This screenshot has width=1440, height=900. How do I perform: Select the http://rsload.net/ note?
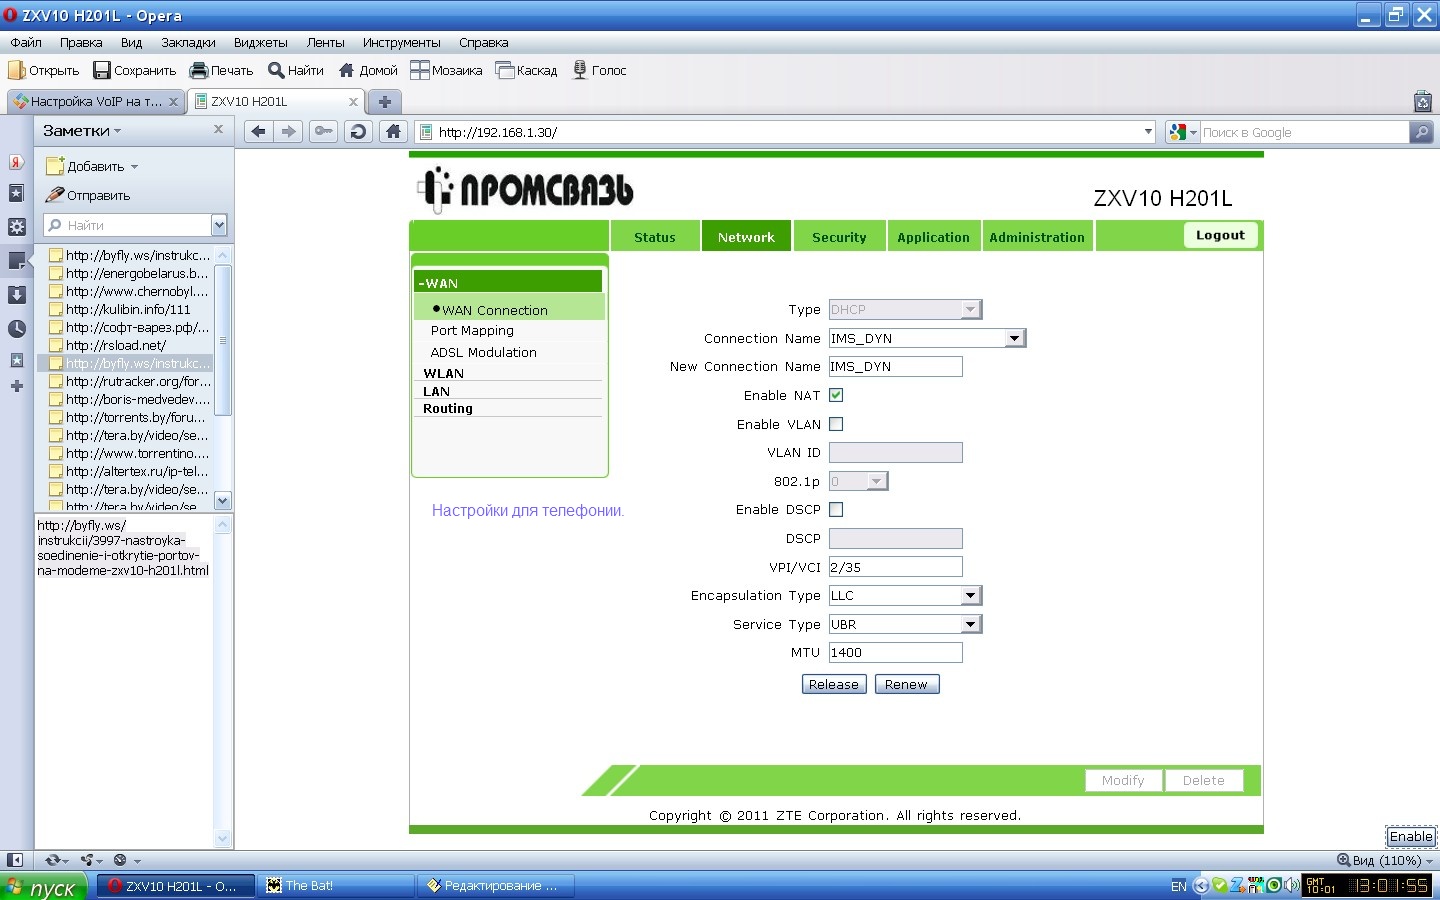tap(116, 345)
